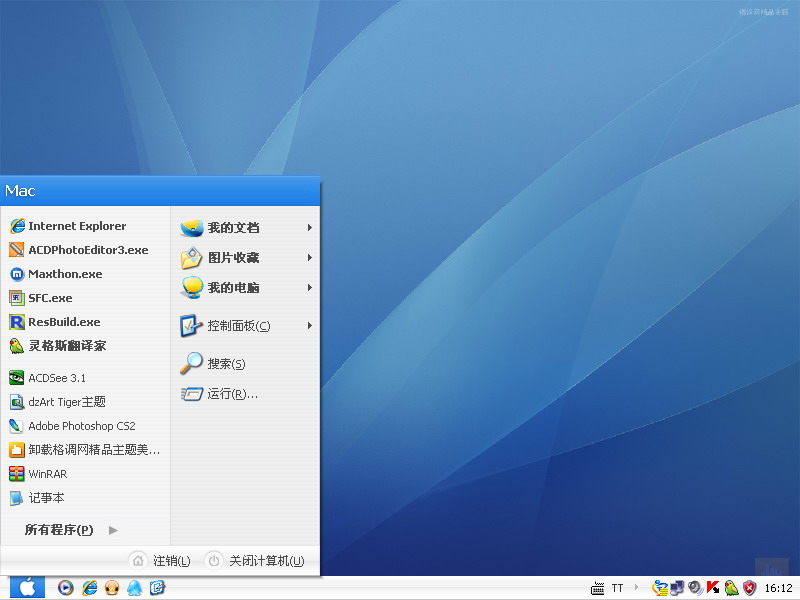Expand hidden tray icons arrow

pyautogui.click(x=636, y=587)
